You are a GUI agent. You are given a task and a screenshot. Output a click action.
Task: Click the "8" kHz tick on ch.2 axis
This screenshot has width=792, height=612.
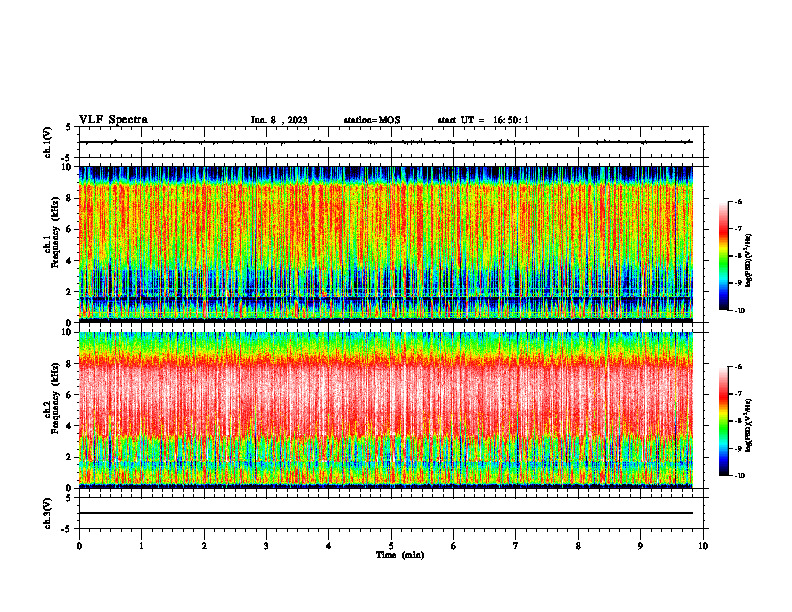point(70,364)
